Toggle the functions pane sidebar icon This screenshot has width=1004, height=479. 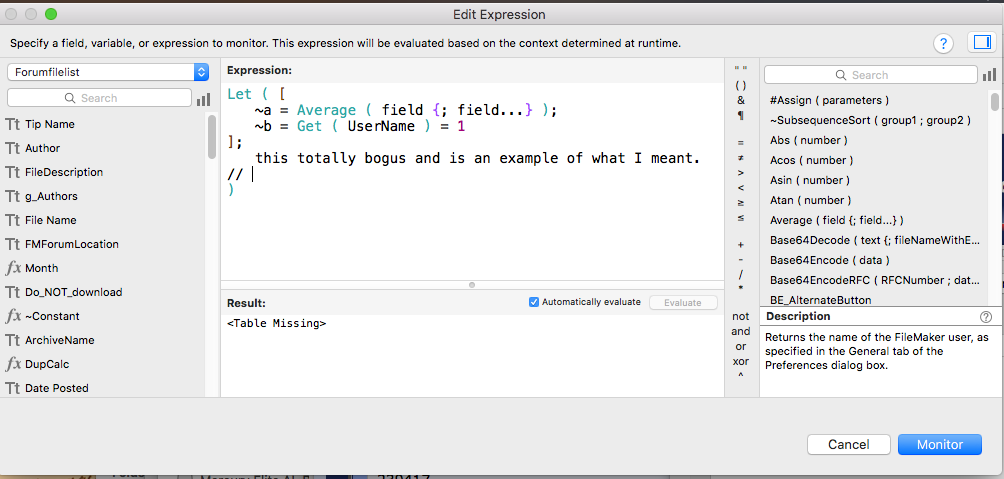coord(982,42)
